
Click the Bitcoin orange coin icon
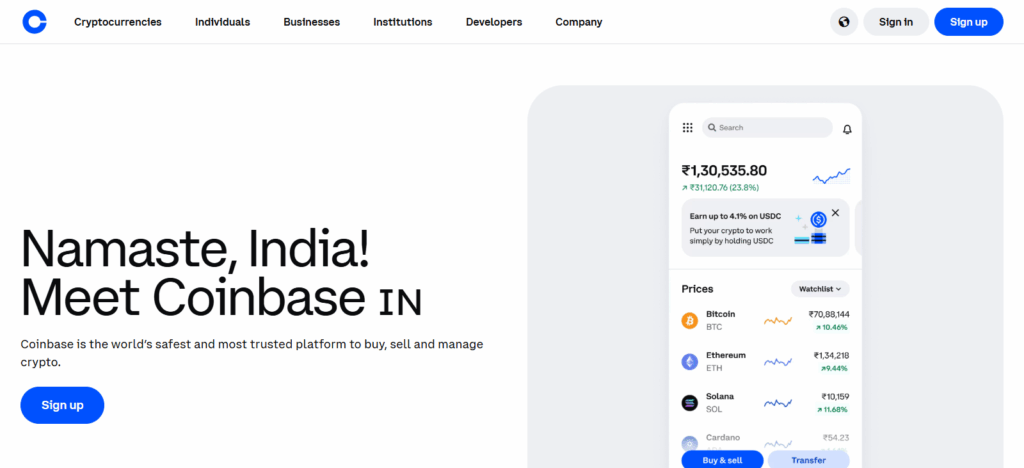[x=689, y=321]
